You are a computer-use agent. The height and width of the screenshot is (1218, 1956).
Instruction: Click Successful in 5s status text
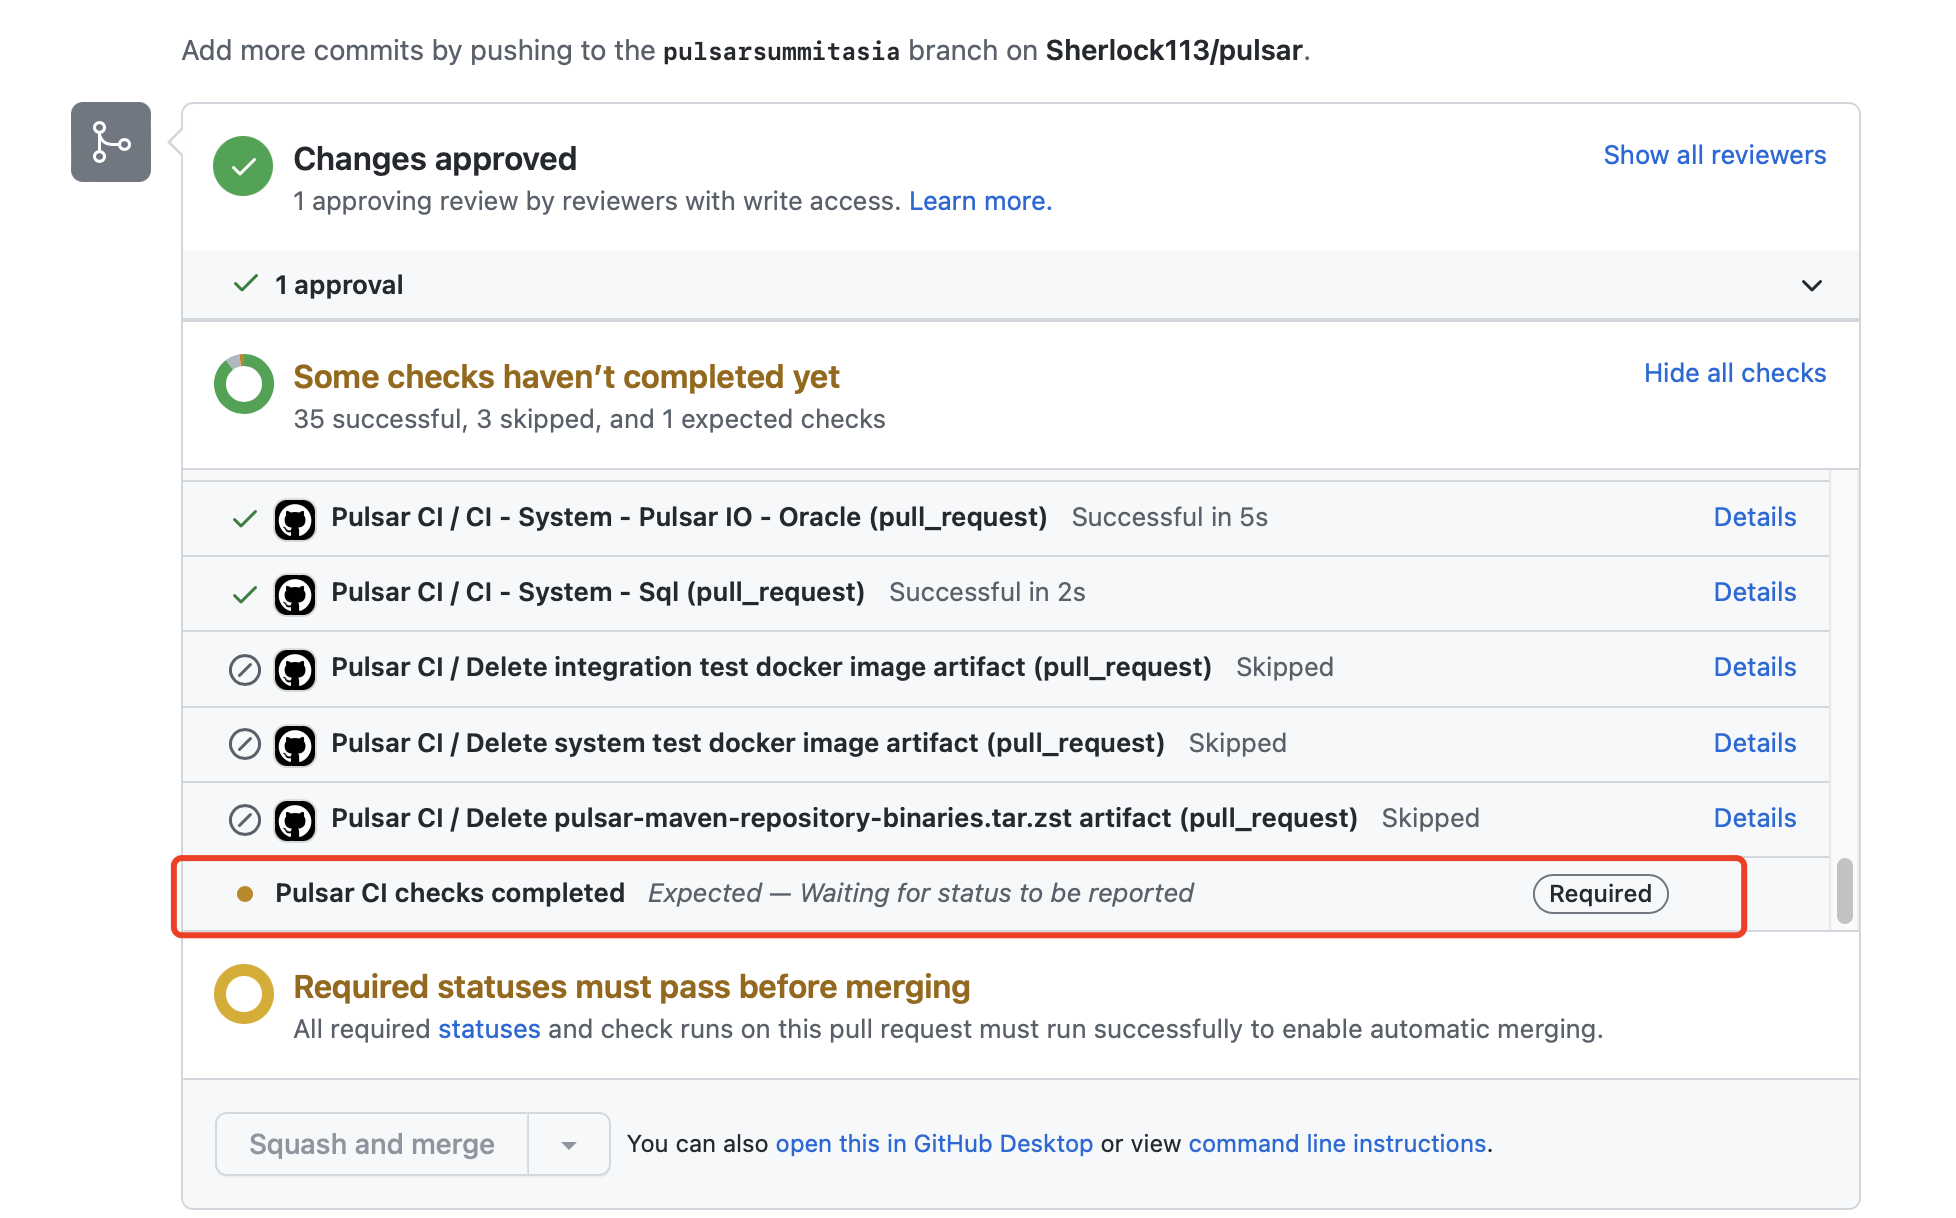[x=1170, y=517]
